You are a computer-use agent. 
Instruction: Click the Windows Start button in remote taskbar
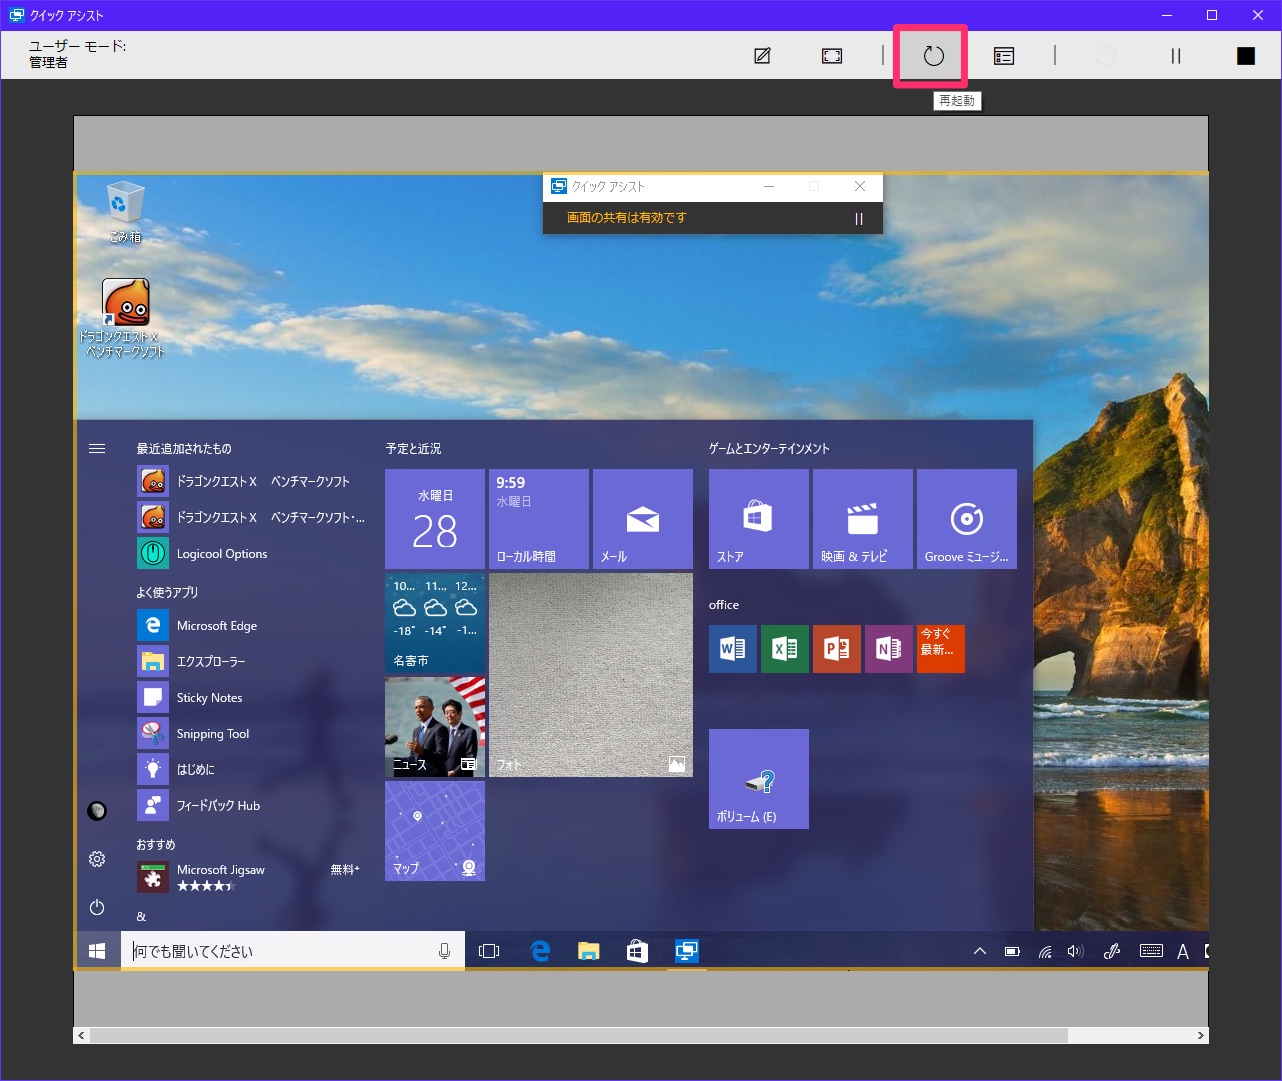97,951
